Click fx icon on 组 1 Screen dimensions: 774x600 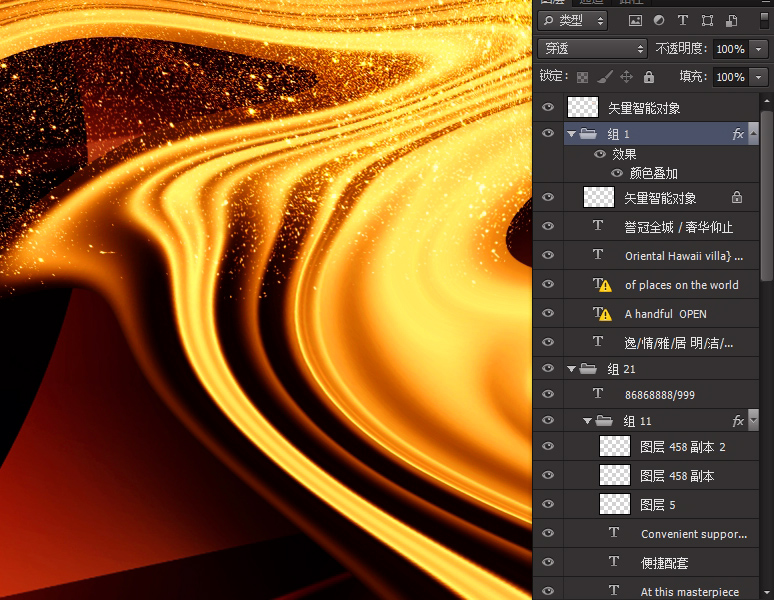738,134
